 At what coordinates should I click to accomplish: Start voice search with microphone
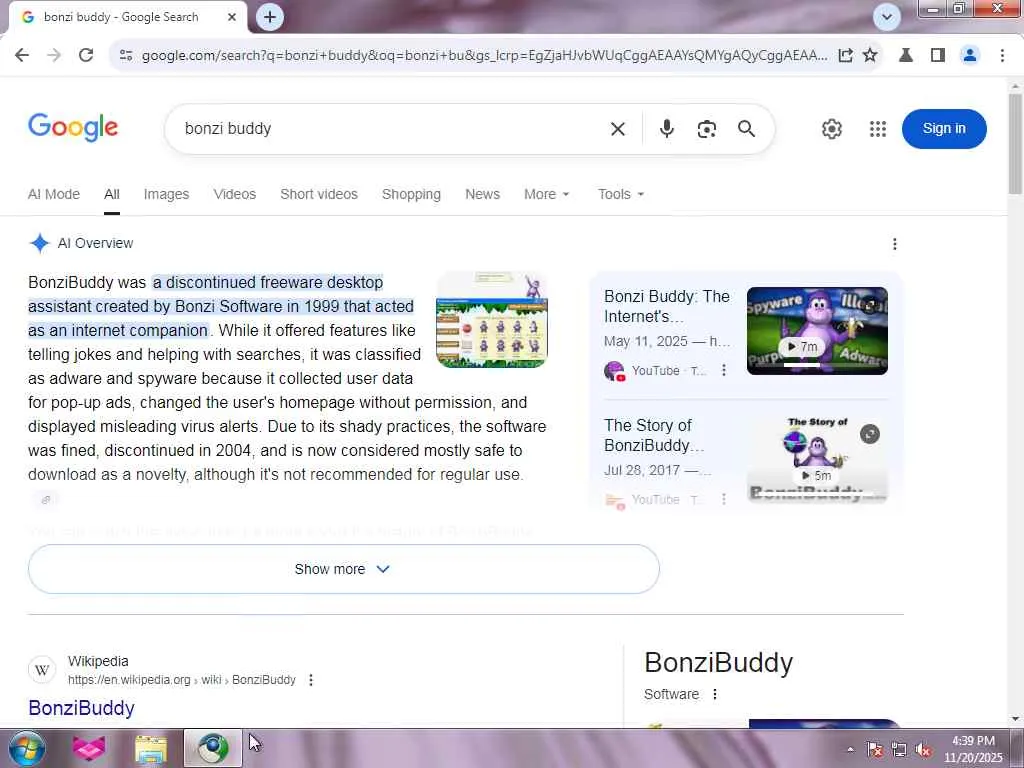tap(666, 129)
